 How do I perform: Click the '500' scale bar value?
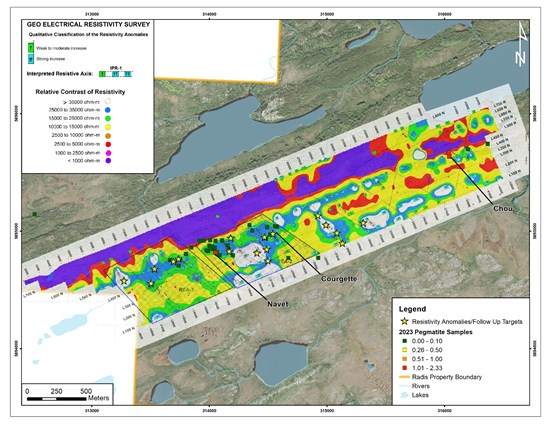(86, 391)
